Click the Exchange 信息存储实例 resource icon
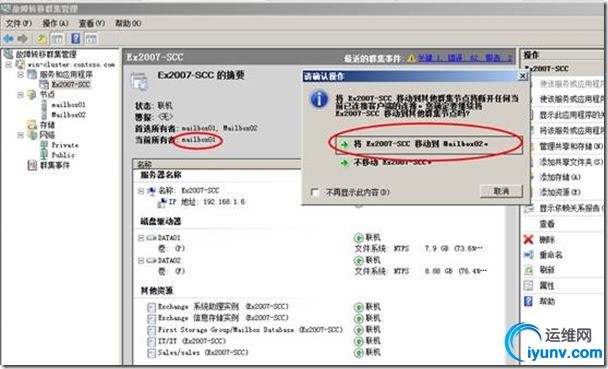Viewport: 608px width, 369px height. point(151,319)
